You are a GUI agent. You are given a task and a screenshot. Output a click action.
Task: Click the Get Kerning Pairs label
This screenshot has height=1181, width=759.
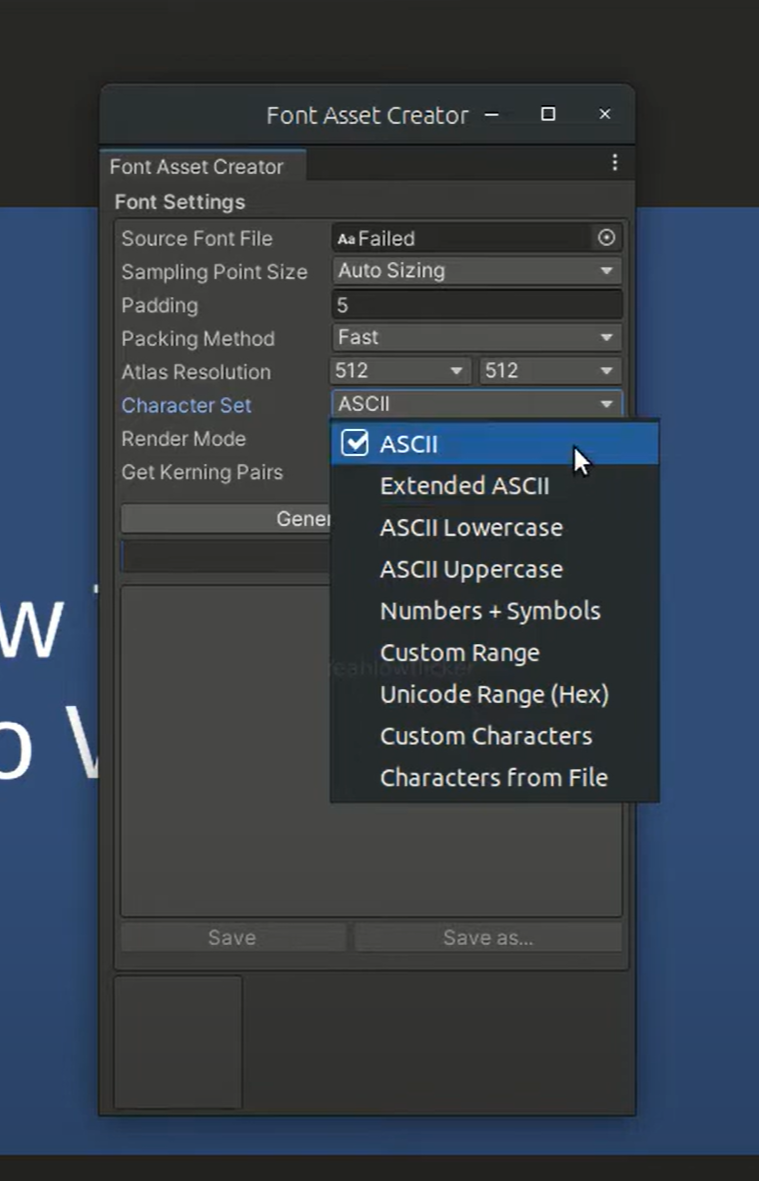[202, 472]
